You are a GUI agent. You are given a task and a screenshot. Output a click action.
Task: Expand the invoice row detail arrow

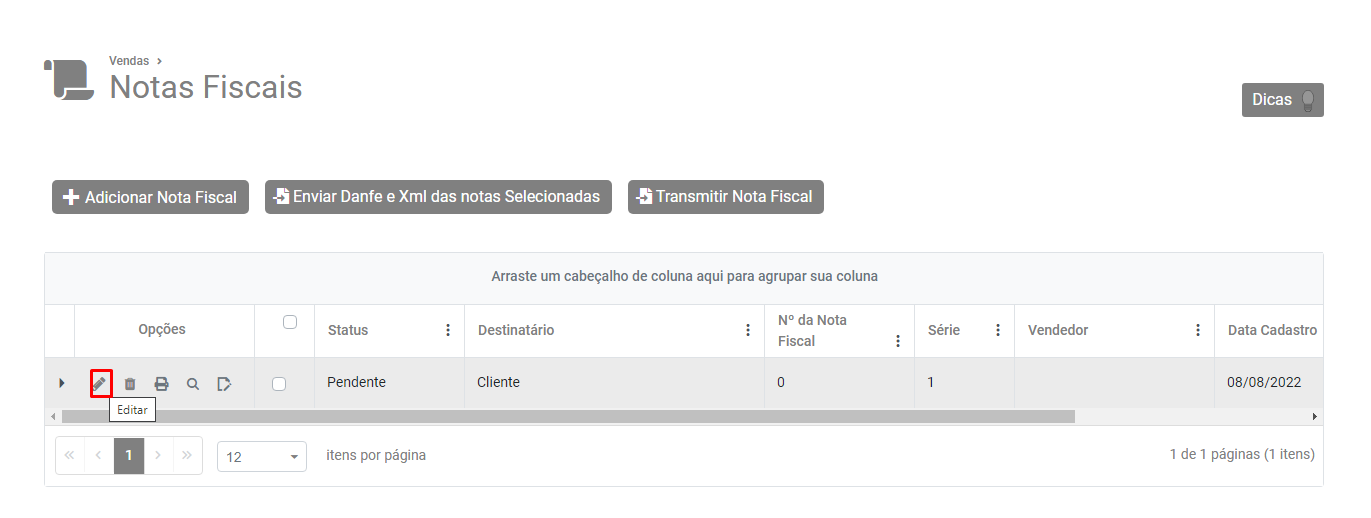[x=61, y=383]
